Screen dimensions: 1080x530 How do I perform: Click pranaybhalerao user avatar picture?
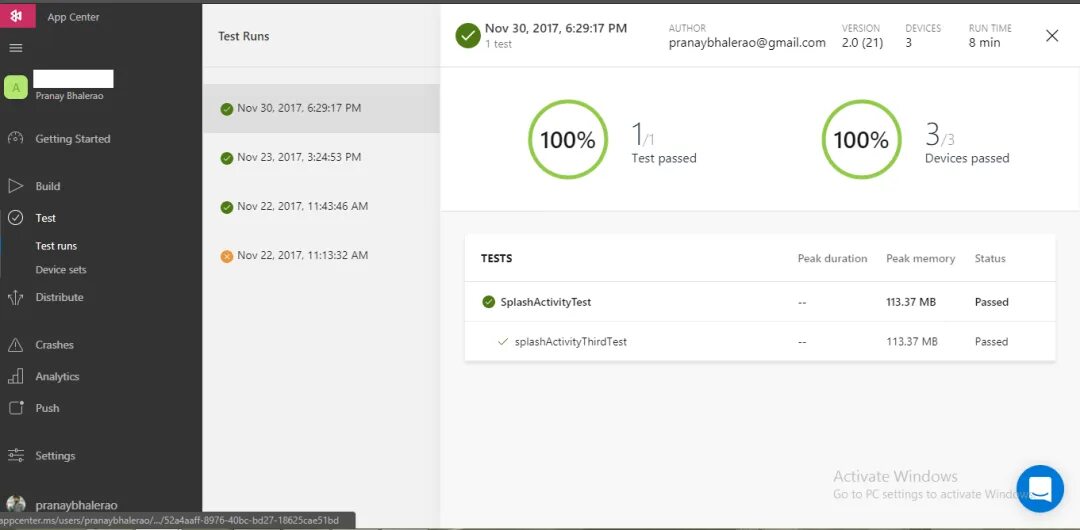pos(16,504)
